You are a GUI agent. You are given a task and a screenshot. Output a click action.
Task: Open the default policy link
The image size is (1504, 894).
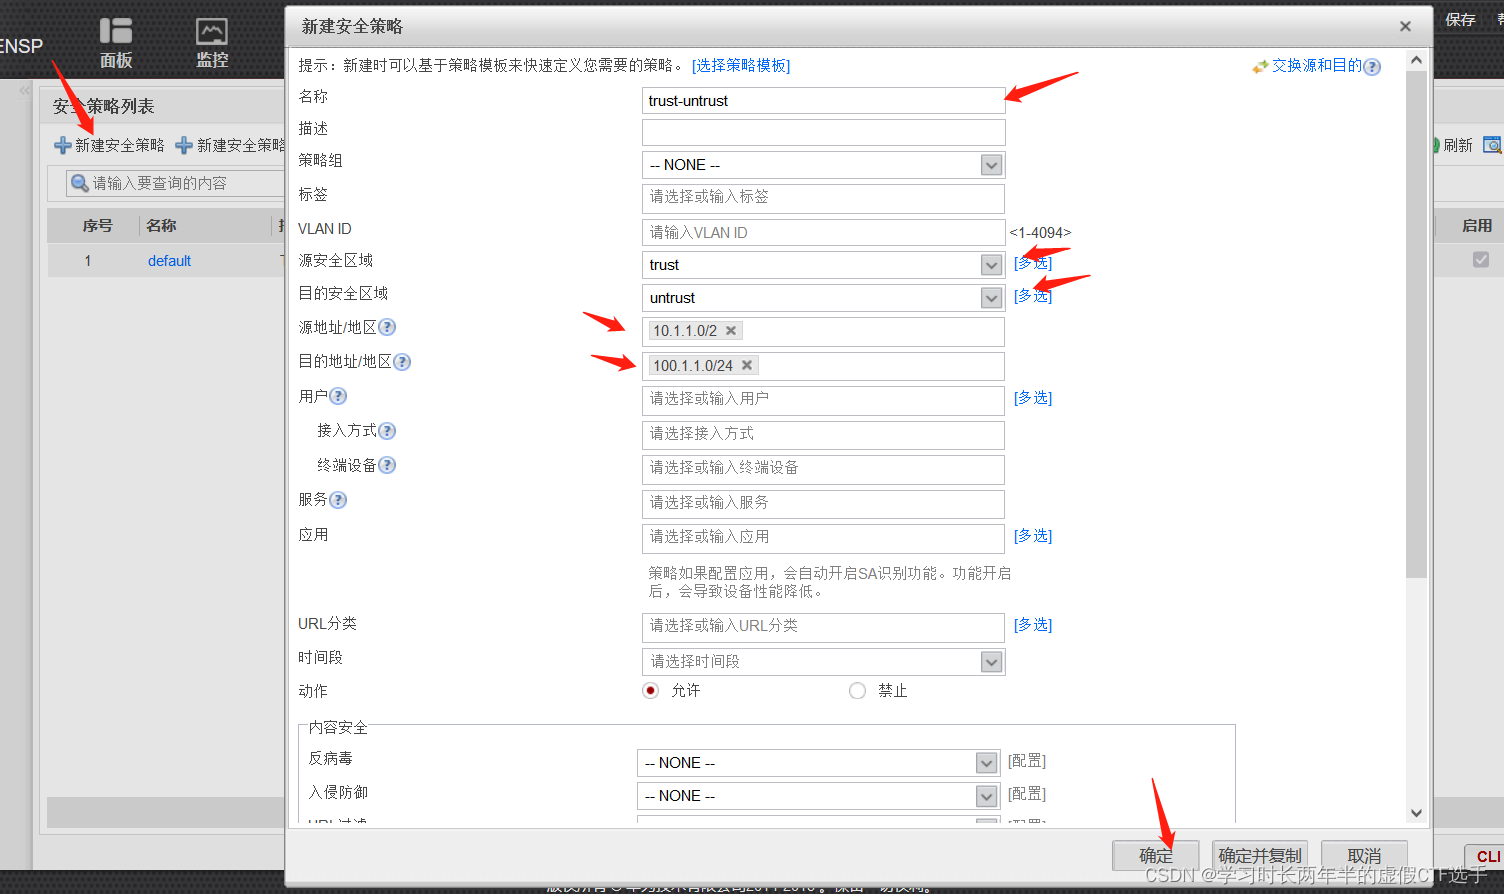coord(169,261)
